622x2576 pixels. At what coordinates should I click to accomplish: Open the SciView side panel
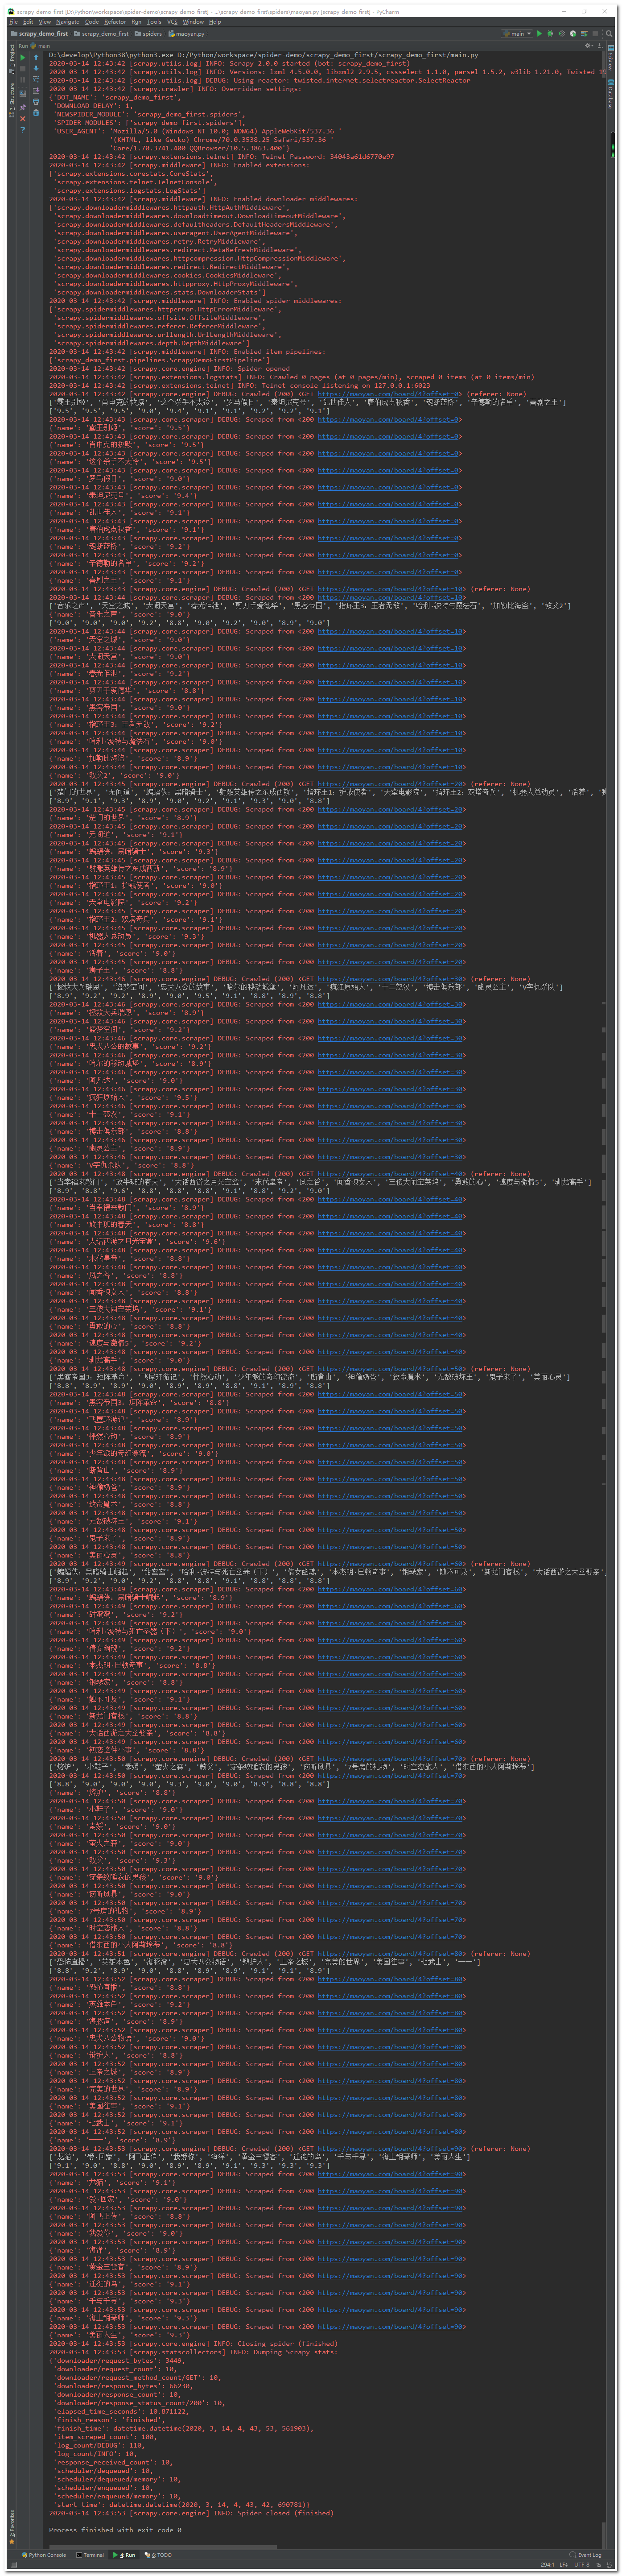pyautogui.click(x=610, y=58)
